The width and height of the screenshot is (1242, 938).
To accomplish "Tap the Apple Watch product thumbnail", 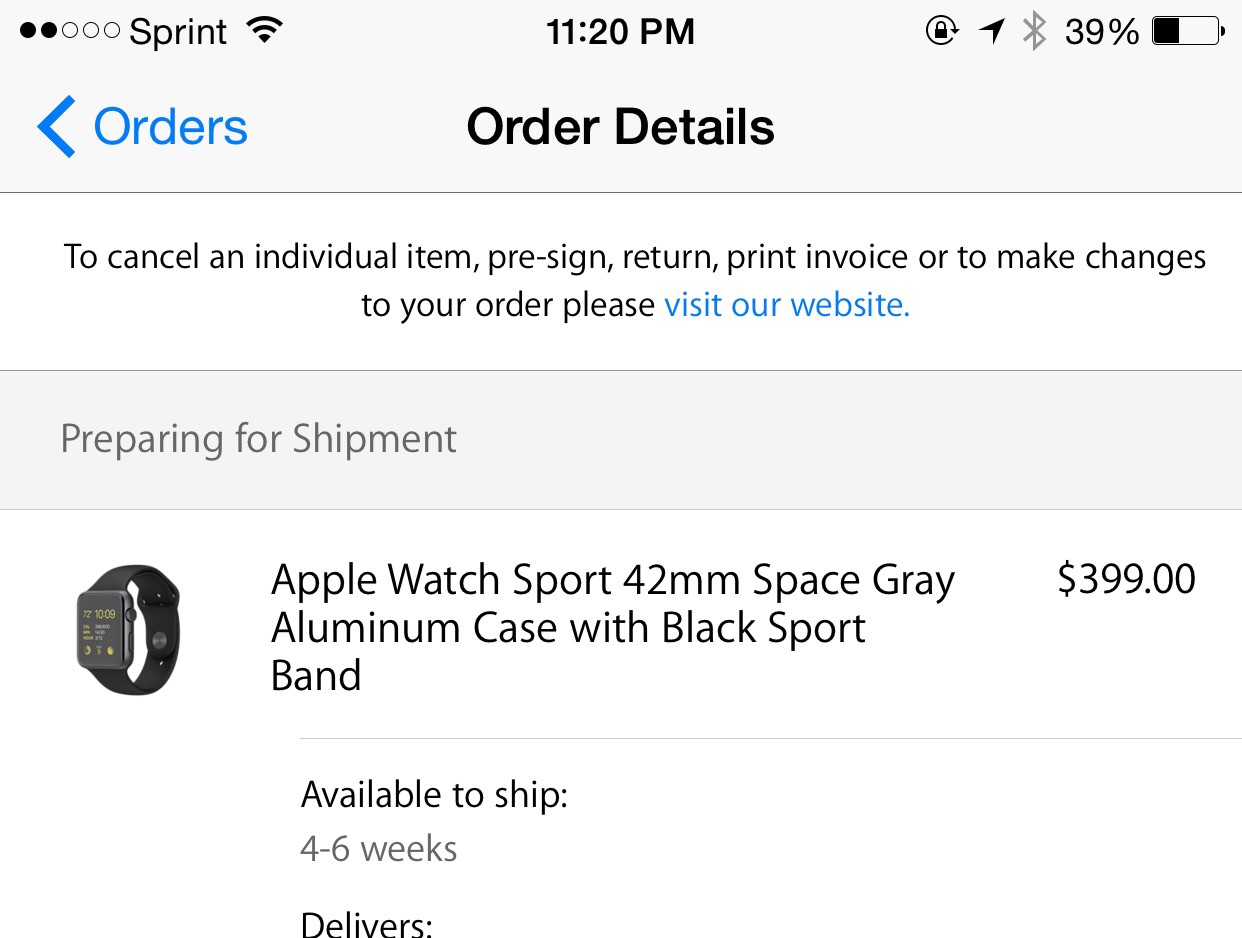I will [129, 629].
